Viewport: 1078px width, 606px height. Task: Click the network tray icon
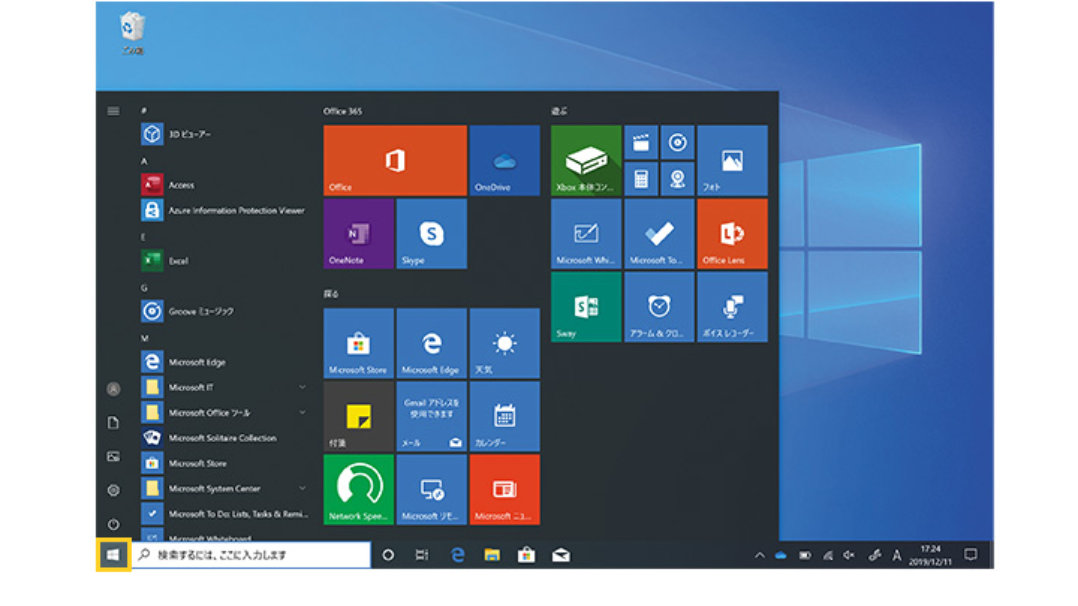coord(827,555)
